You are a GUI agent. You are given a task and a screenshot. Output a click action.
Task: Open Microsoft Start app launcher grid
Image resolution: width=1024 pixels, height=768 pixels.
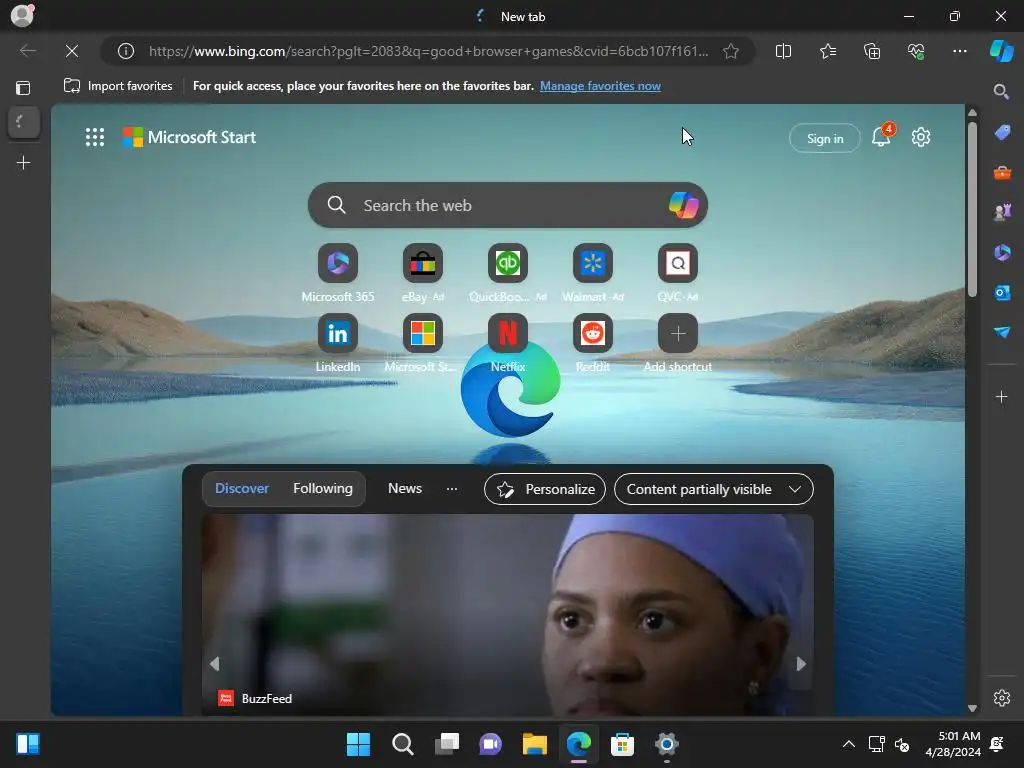(95, 137)
